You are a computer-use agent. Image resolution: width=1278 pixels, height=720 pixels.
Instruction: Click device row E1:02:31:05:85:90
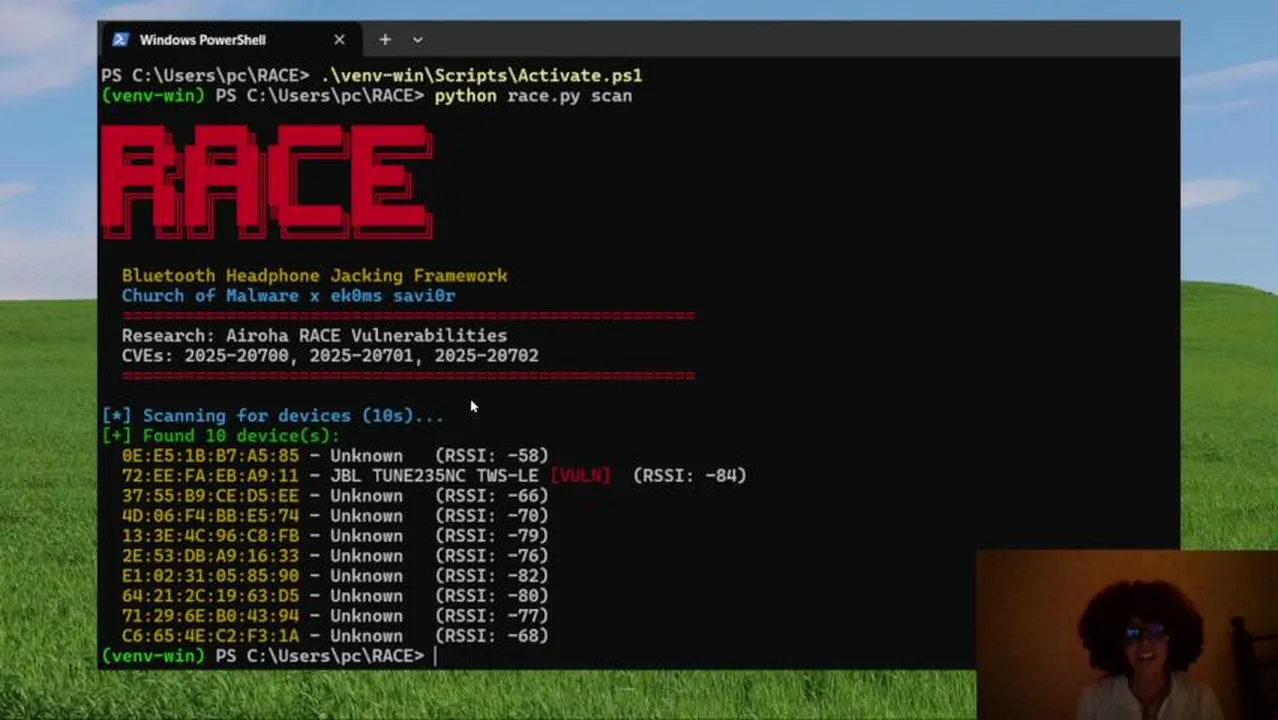point(335,576)
